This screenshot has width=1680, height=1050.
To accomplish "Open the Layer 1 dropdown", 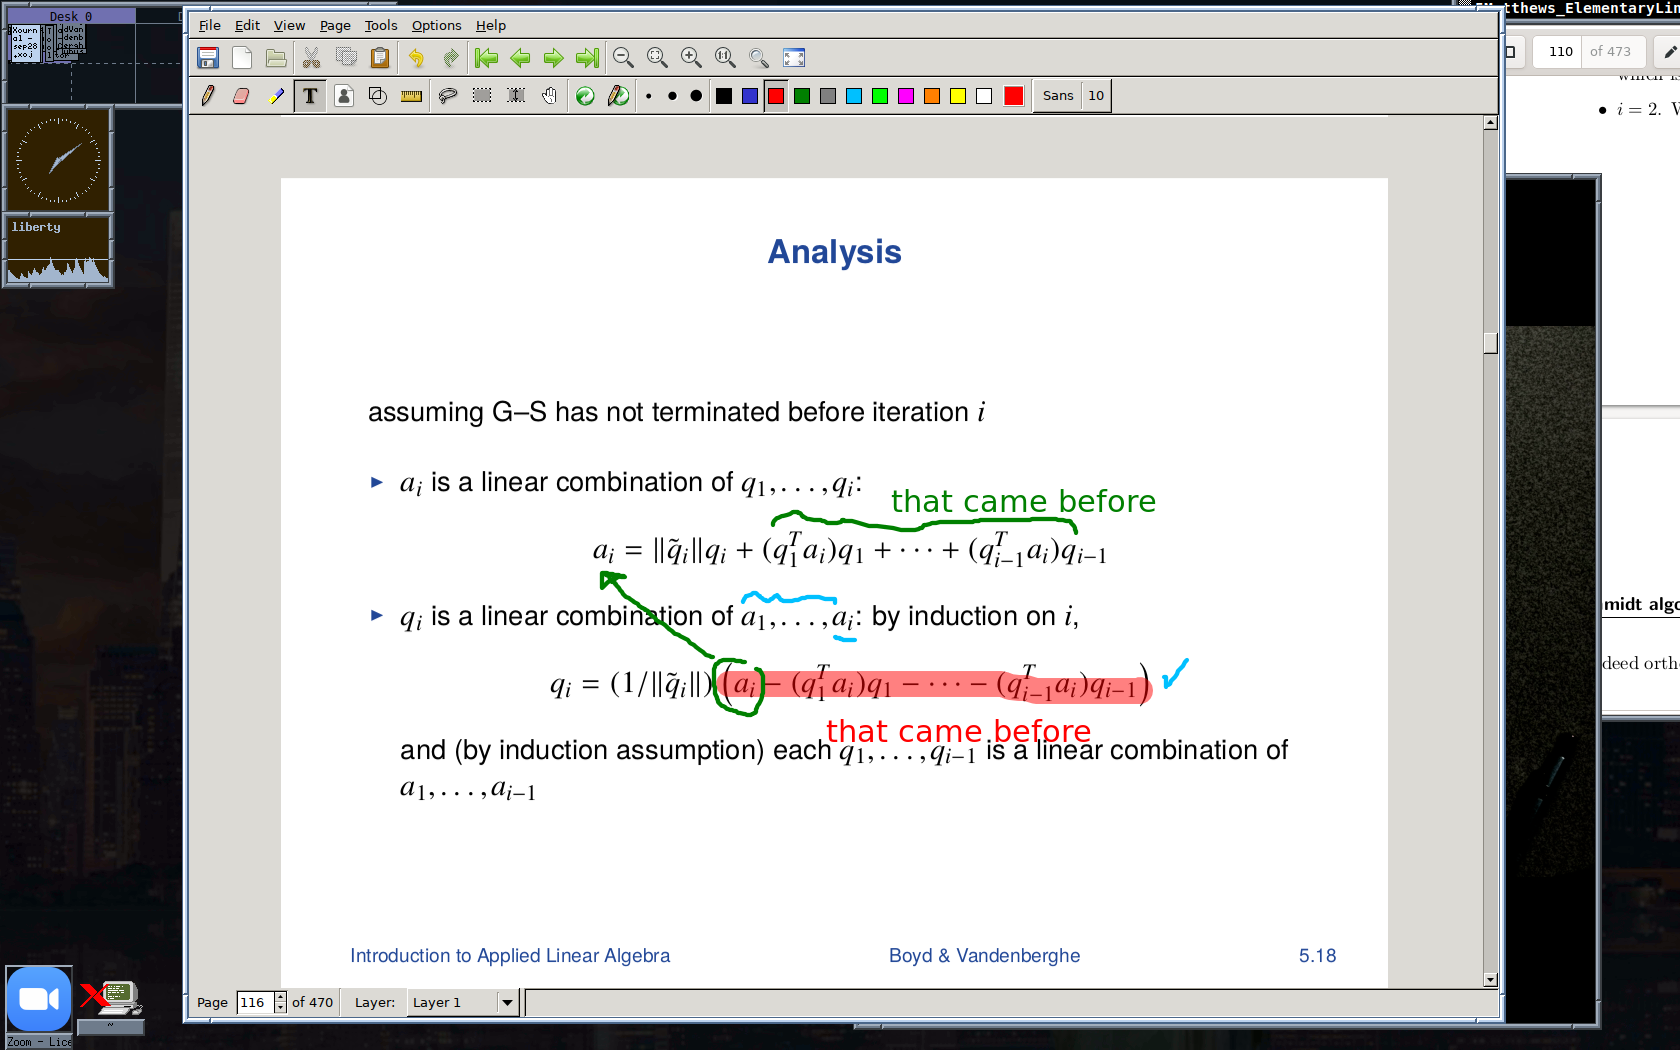I will [x=507, y=1002].
